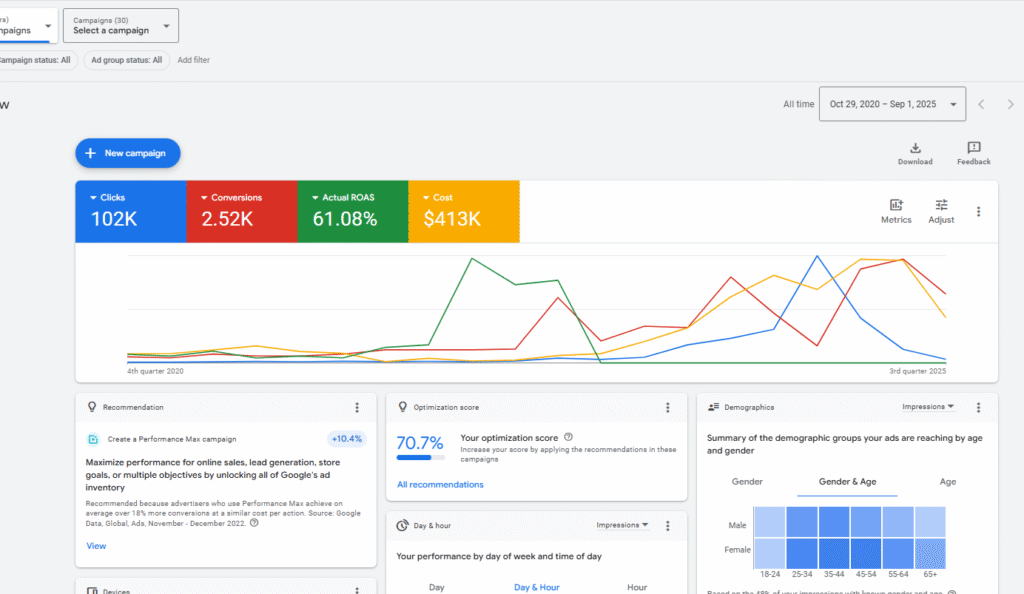
Task: Open the three-dot menu on the Optimization score card
Action: click(668, 407)
